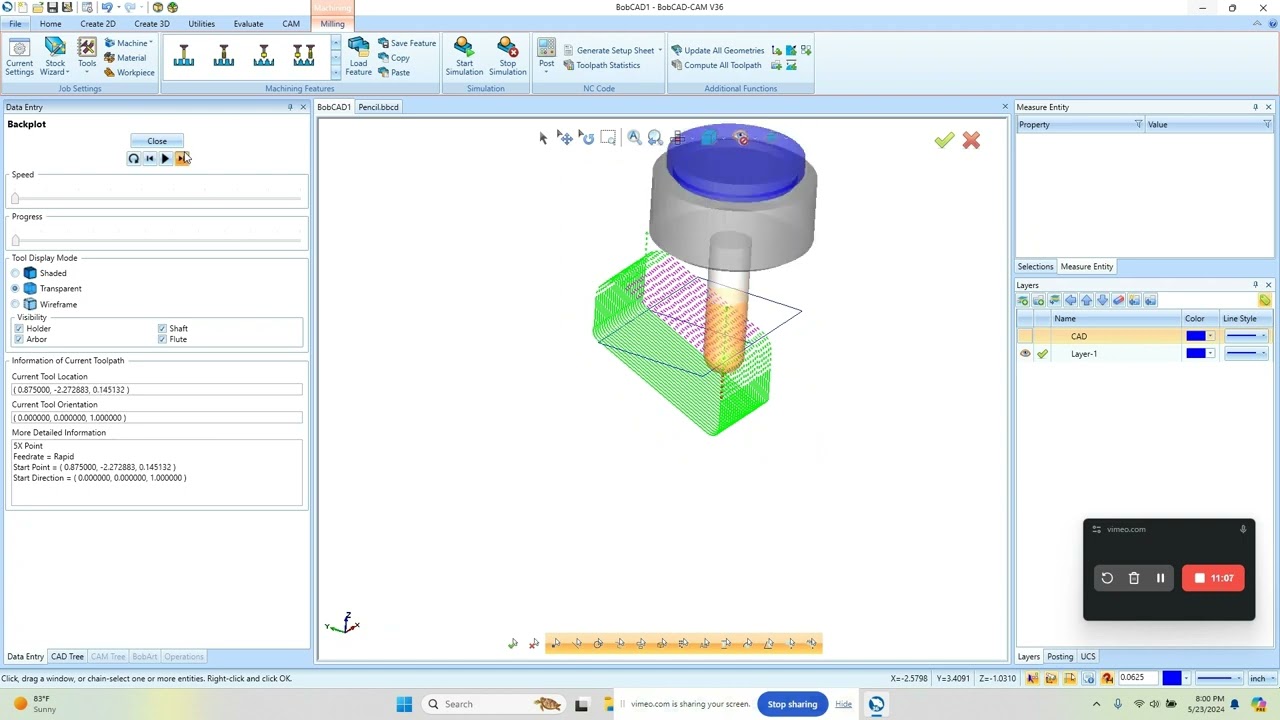The image size is (1280, 720).
Task: Open CAD layer color dropdown
Action: point(1211,336)
